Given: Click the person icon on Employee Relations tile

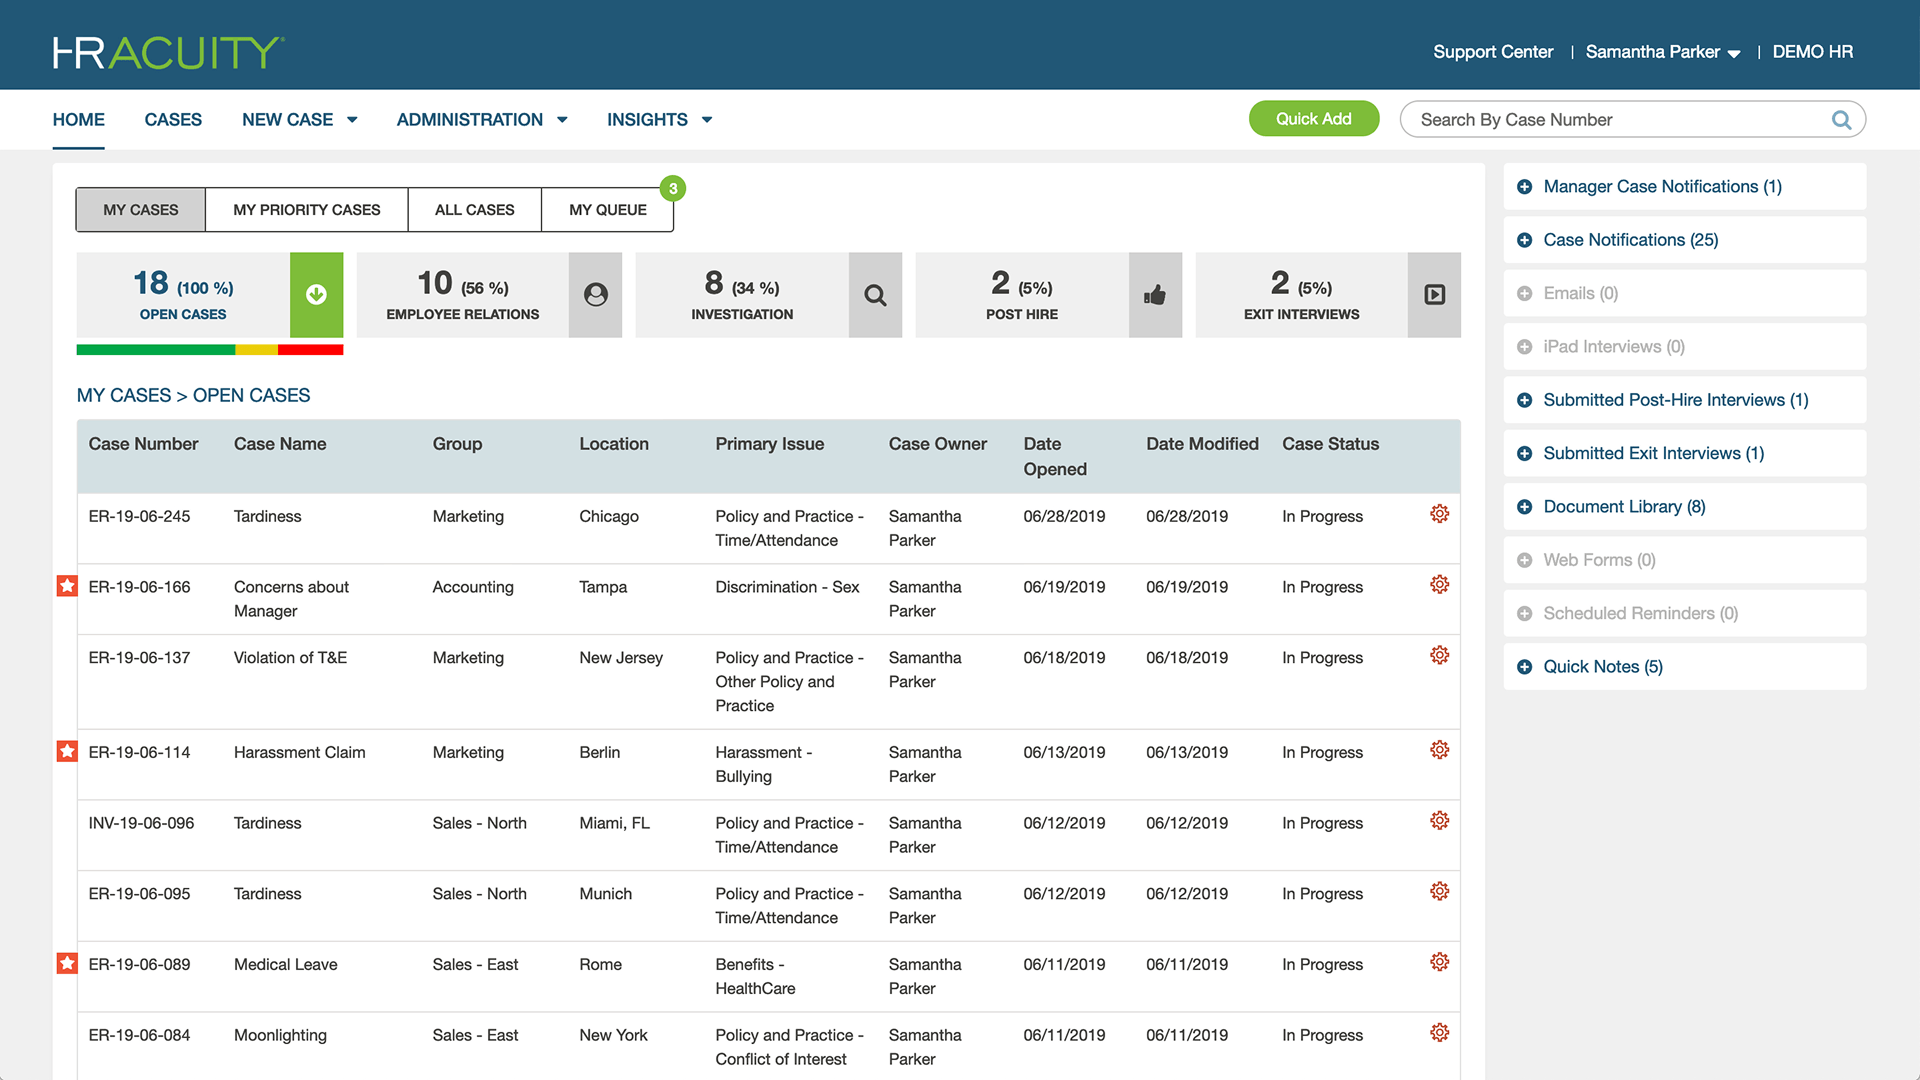Looking at the screenshot, I should (x=595, y=295).
